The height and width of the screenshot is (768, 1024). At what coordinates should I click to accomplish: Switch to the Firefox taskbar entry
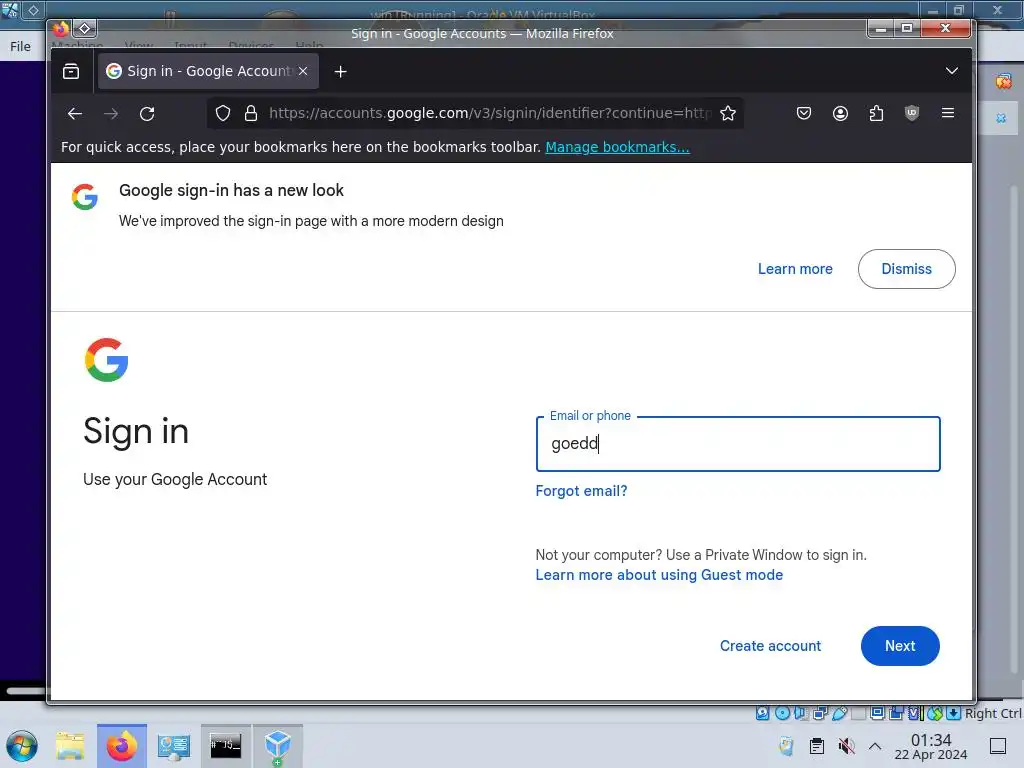[122, 746]
